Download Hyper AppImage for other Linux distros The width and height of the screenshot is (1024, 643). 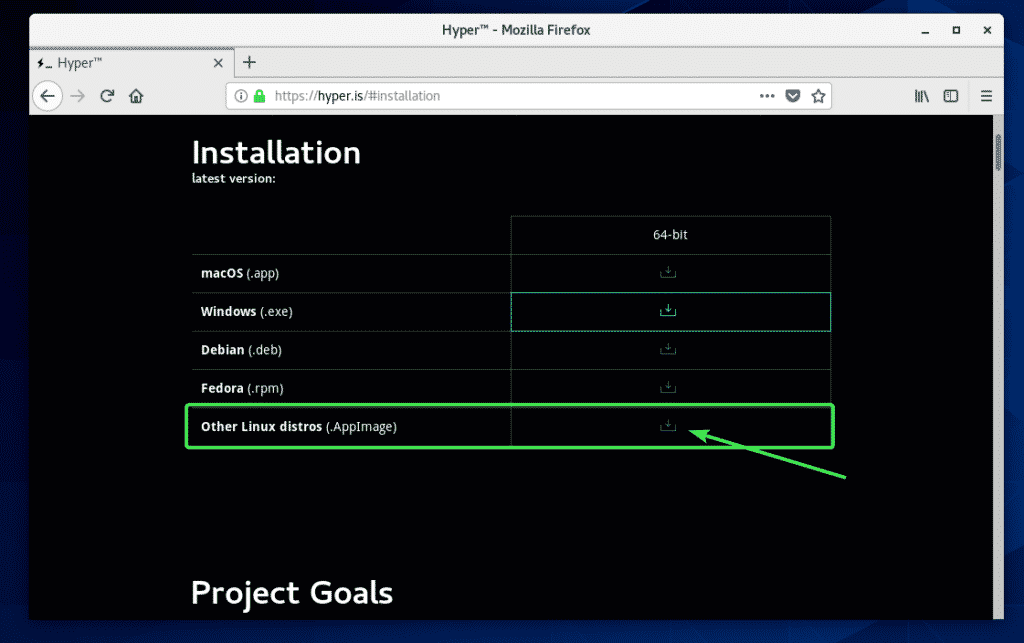click(x=669, y=427)
